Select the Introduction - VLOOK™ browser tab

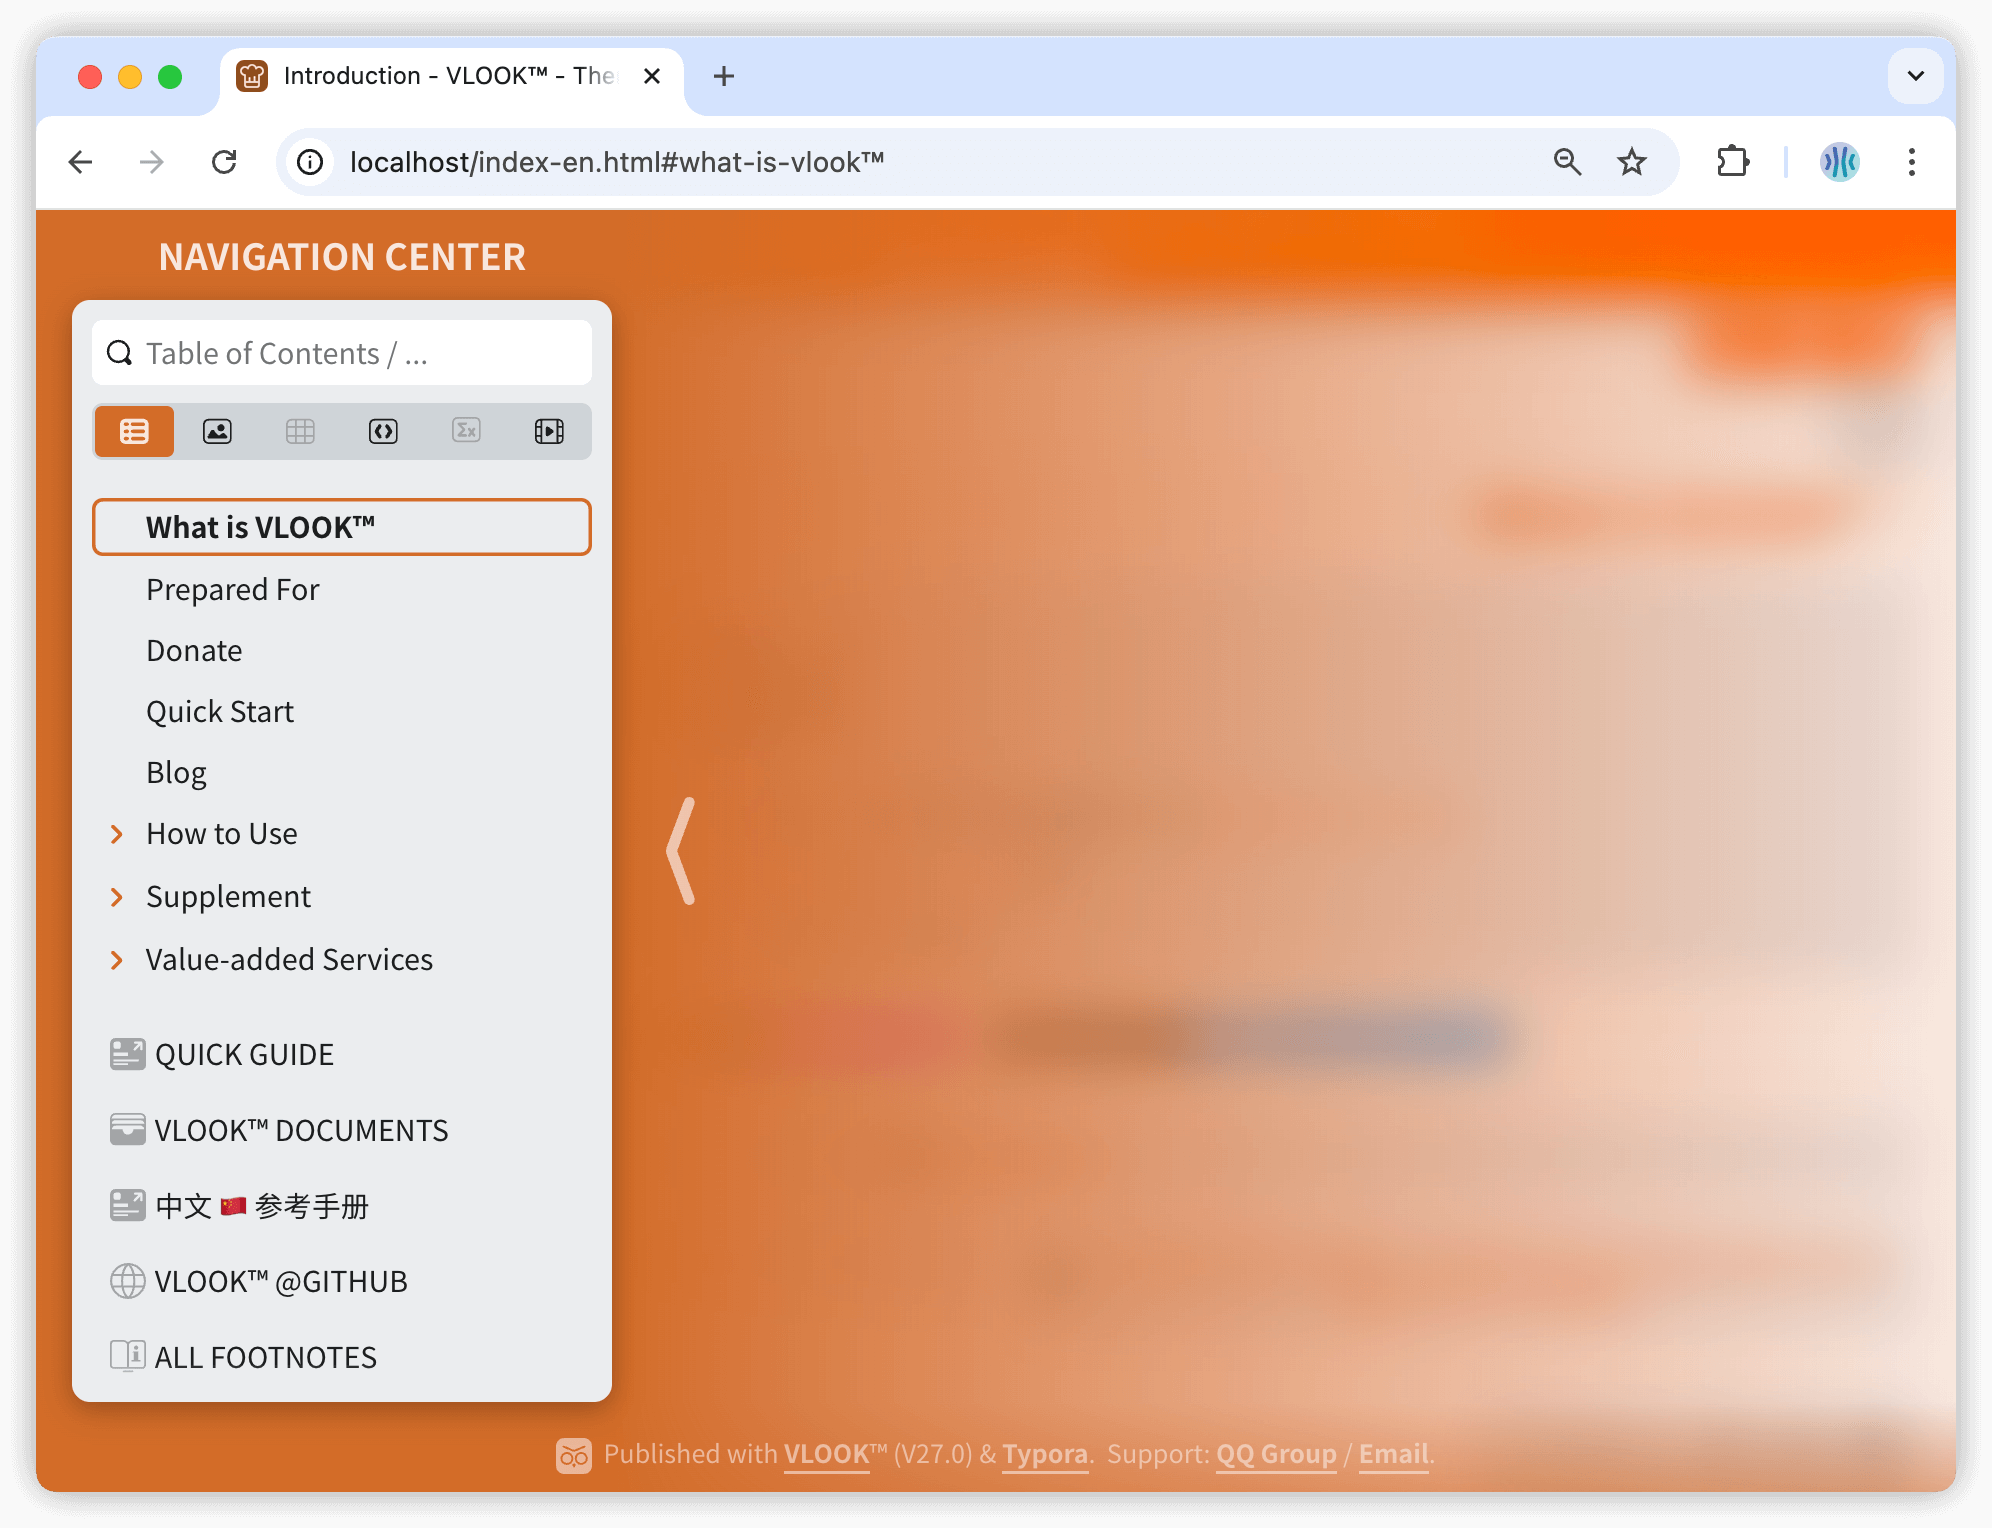tap(452, 76)
